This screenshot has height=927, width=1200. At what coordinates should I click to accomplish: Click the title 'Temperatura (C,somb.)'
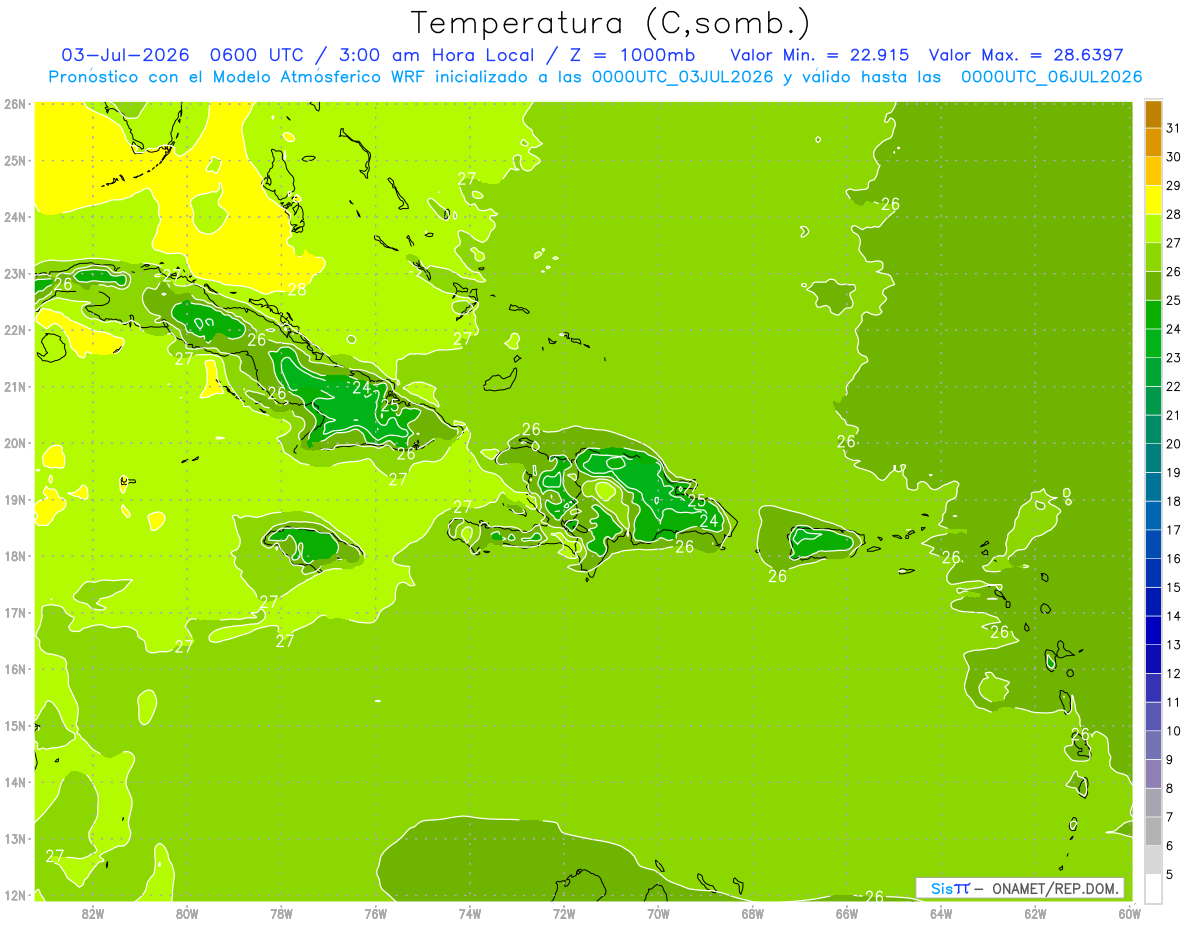611,24
